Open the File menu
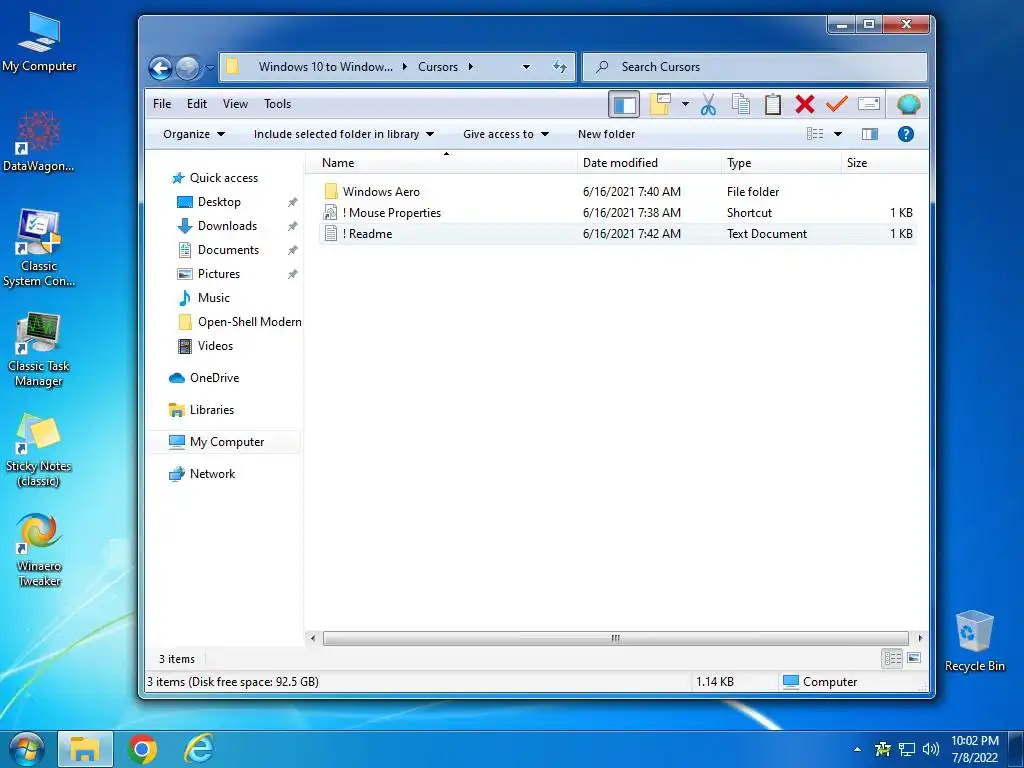Image resolution: width=1024 pixels, height=768 pixels. (162, 104)
